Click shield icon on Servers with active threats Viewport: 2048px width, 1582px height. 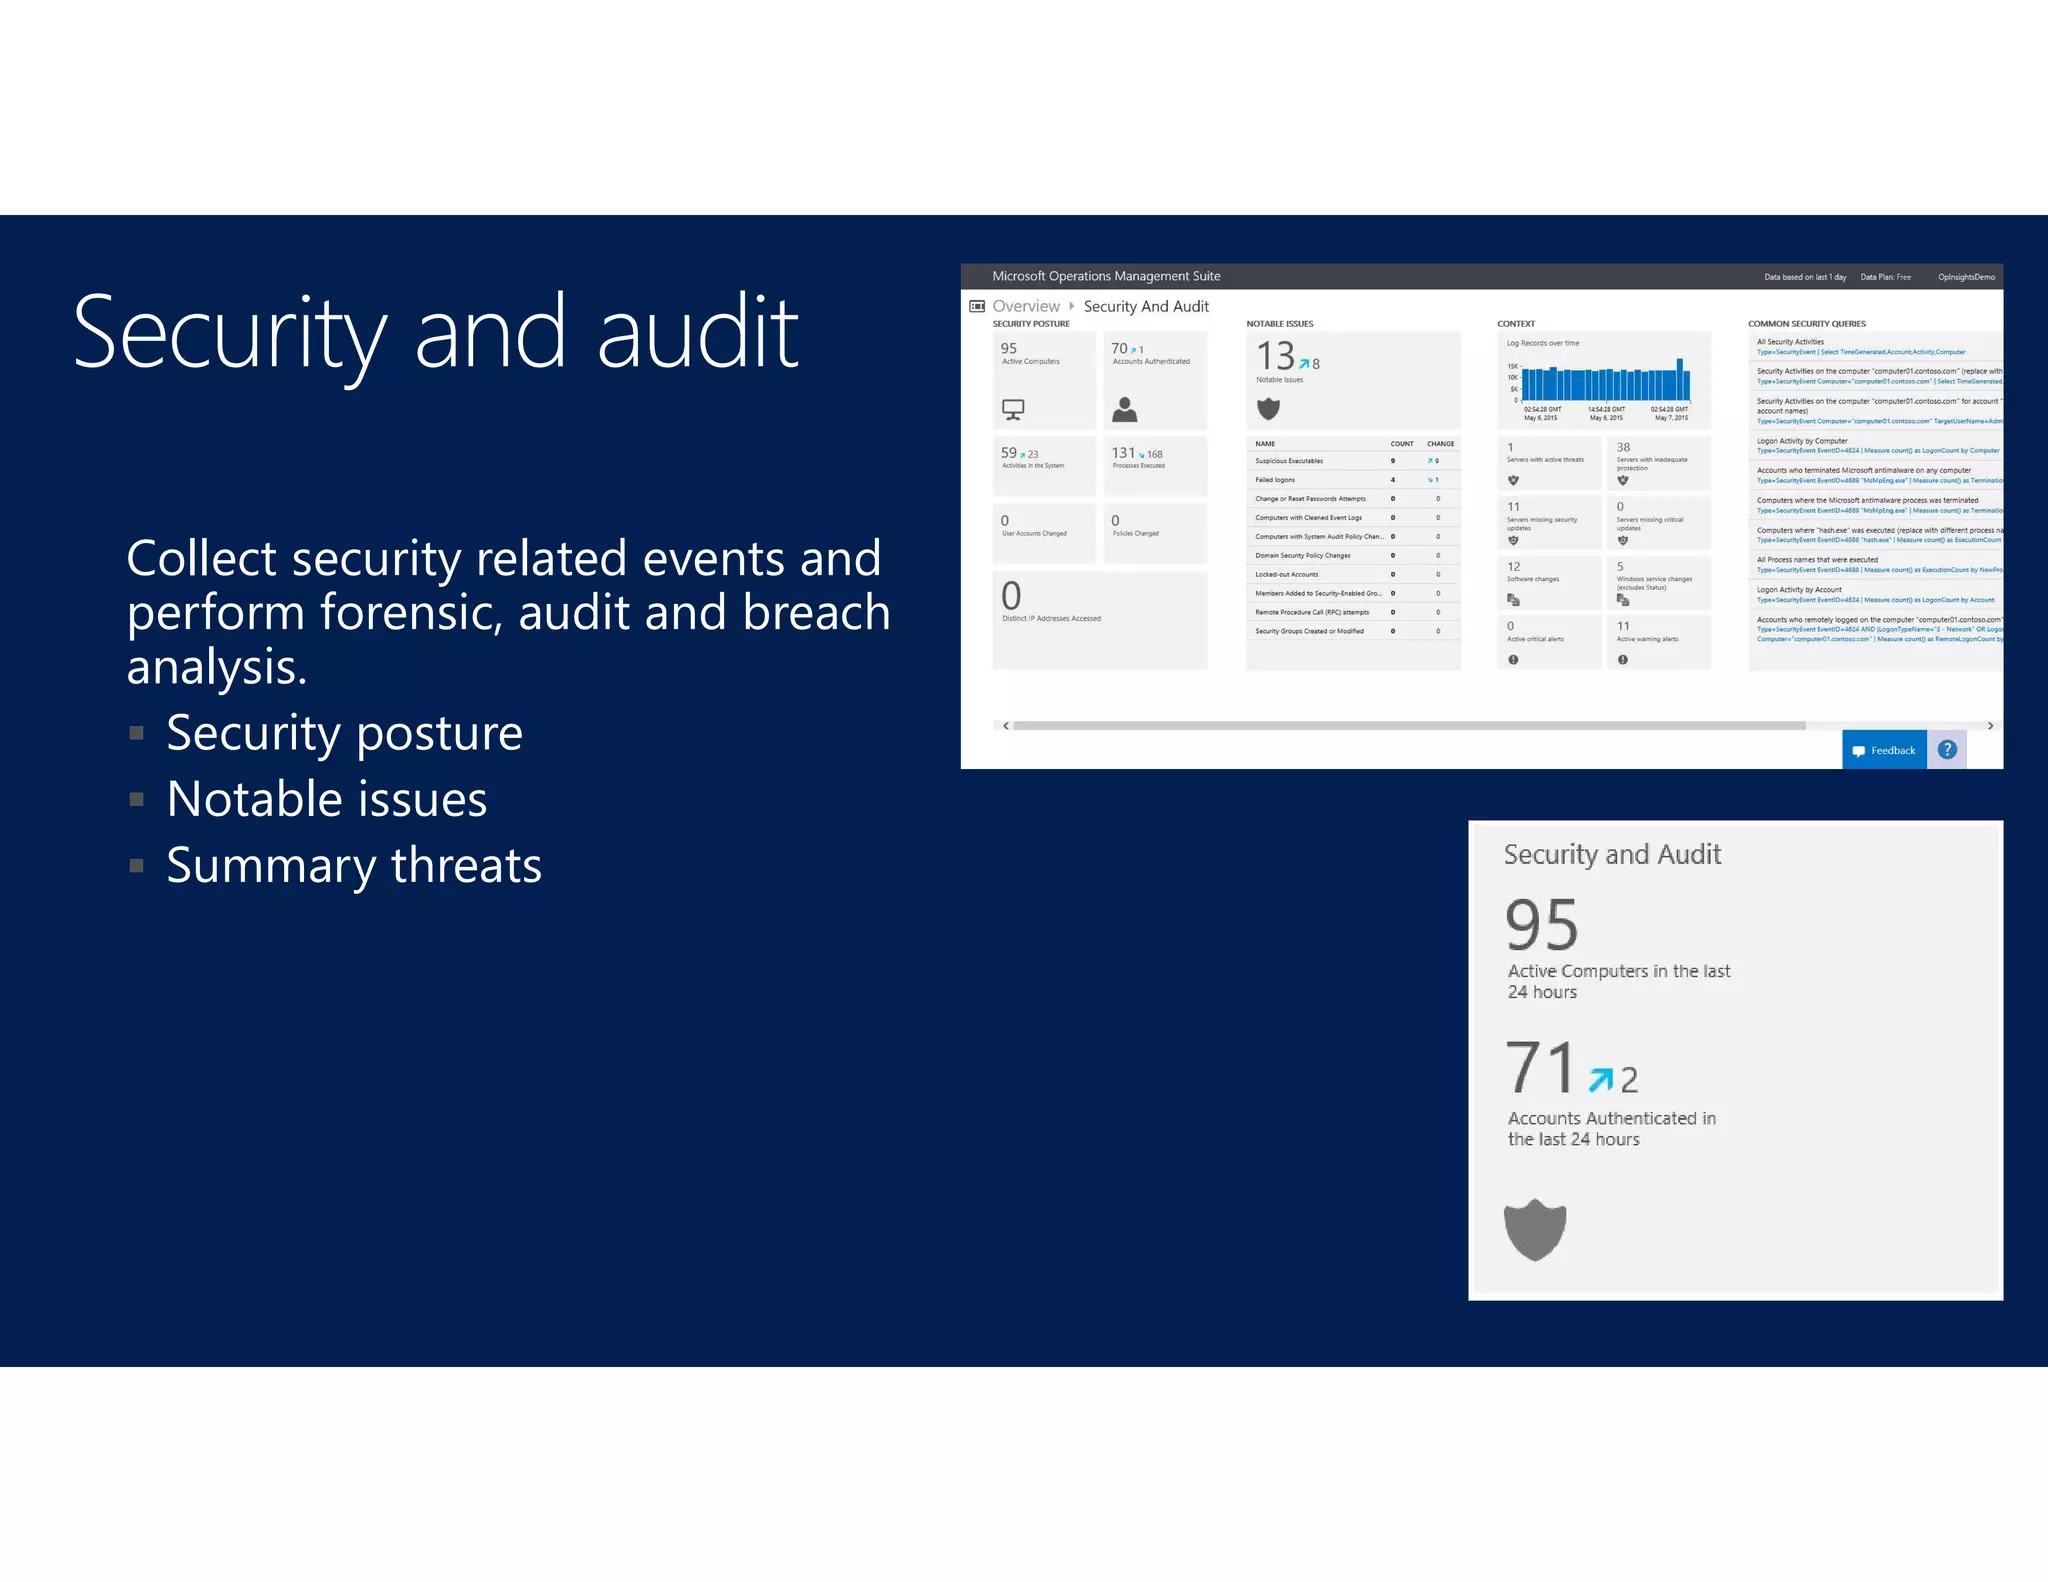pyautogui.click(x=1513, y=481)
